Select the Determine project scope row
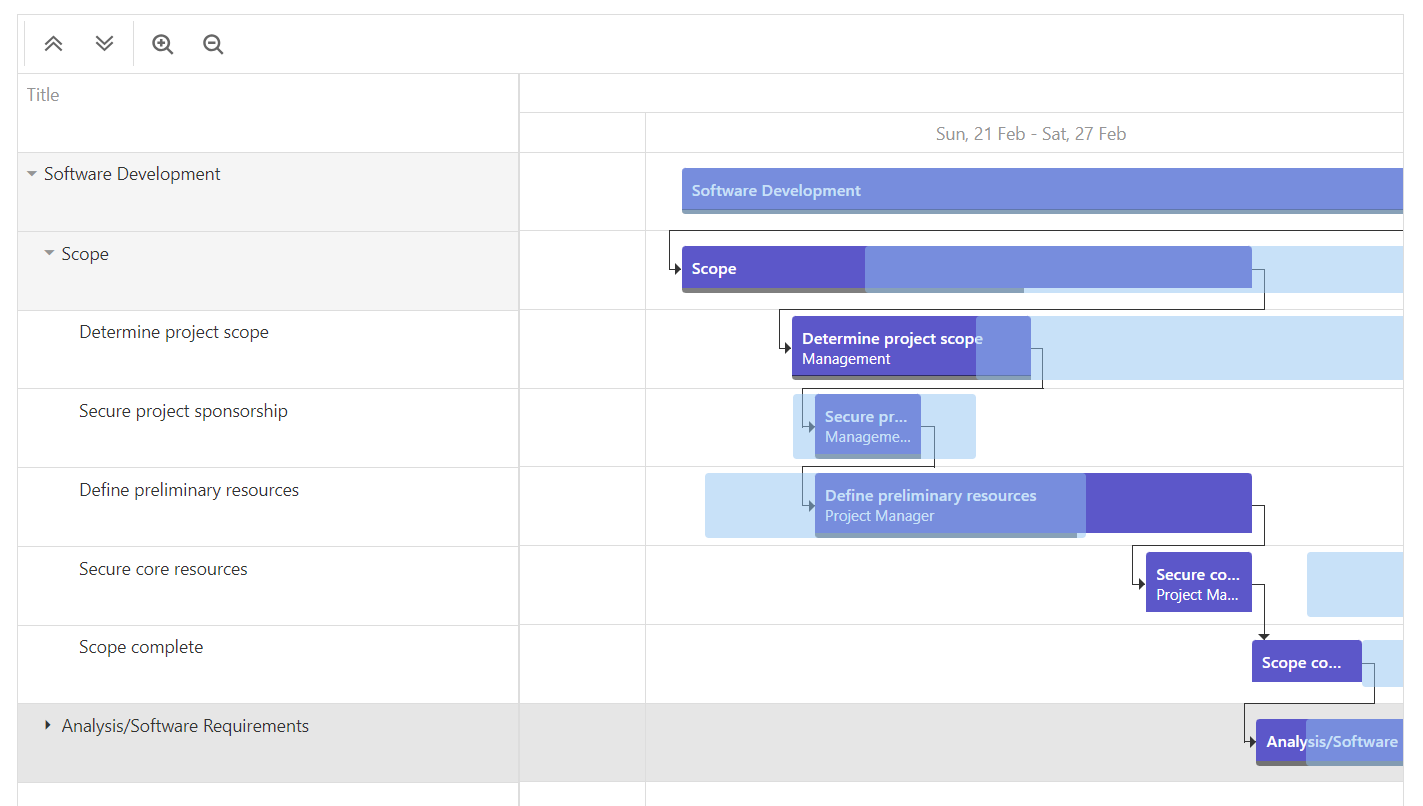The width and height of the screenshot is (1423, 806). click(x=174, y=333)
